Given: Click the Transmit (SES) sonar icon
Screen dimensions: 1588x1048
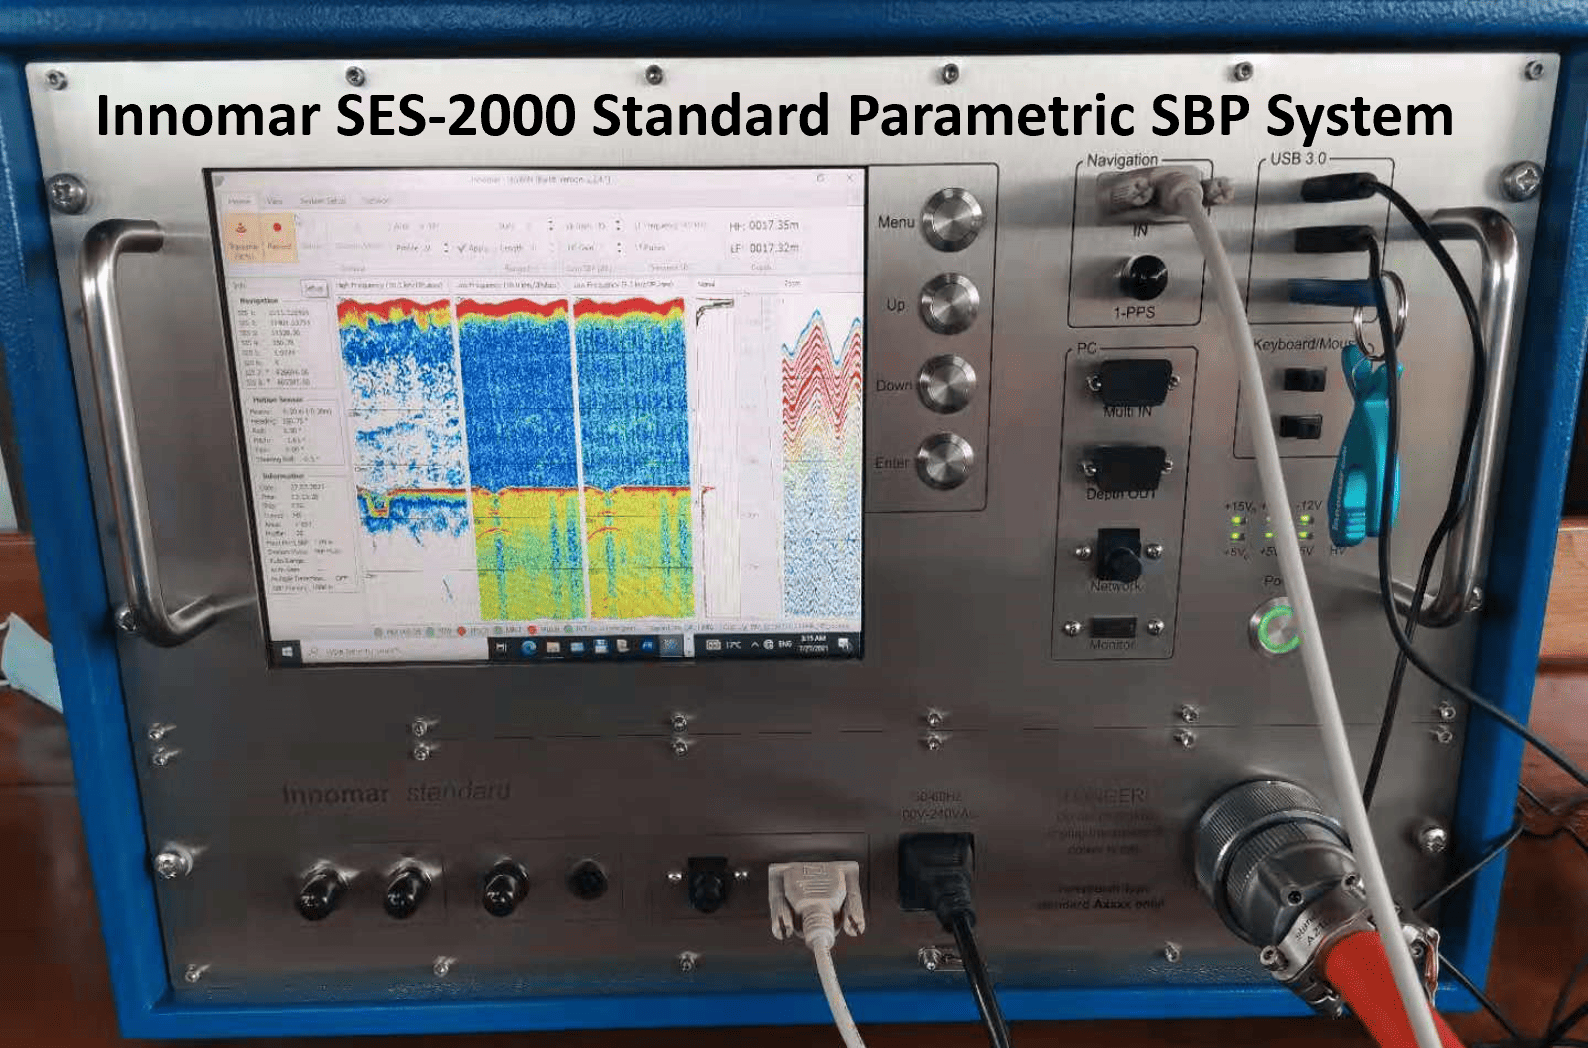Looking at the screenshot, I should pos(243,236).
